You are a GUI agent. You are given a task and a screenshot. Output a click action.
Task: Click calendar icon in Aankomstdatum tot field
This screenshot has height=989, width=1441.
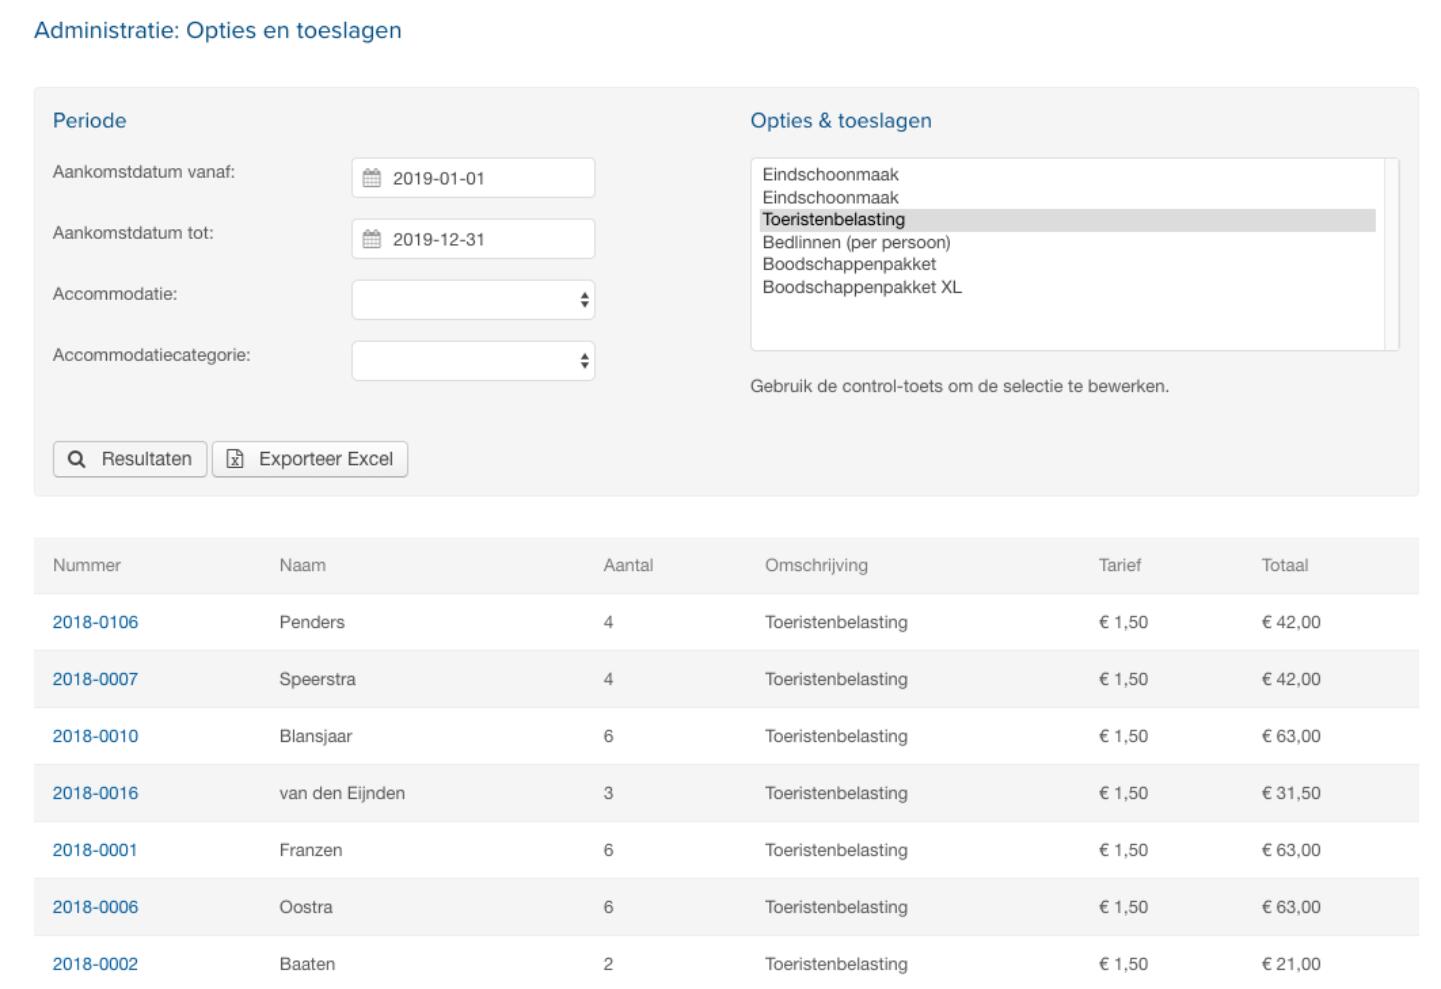371,240
